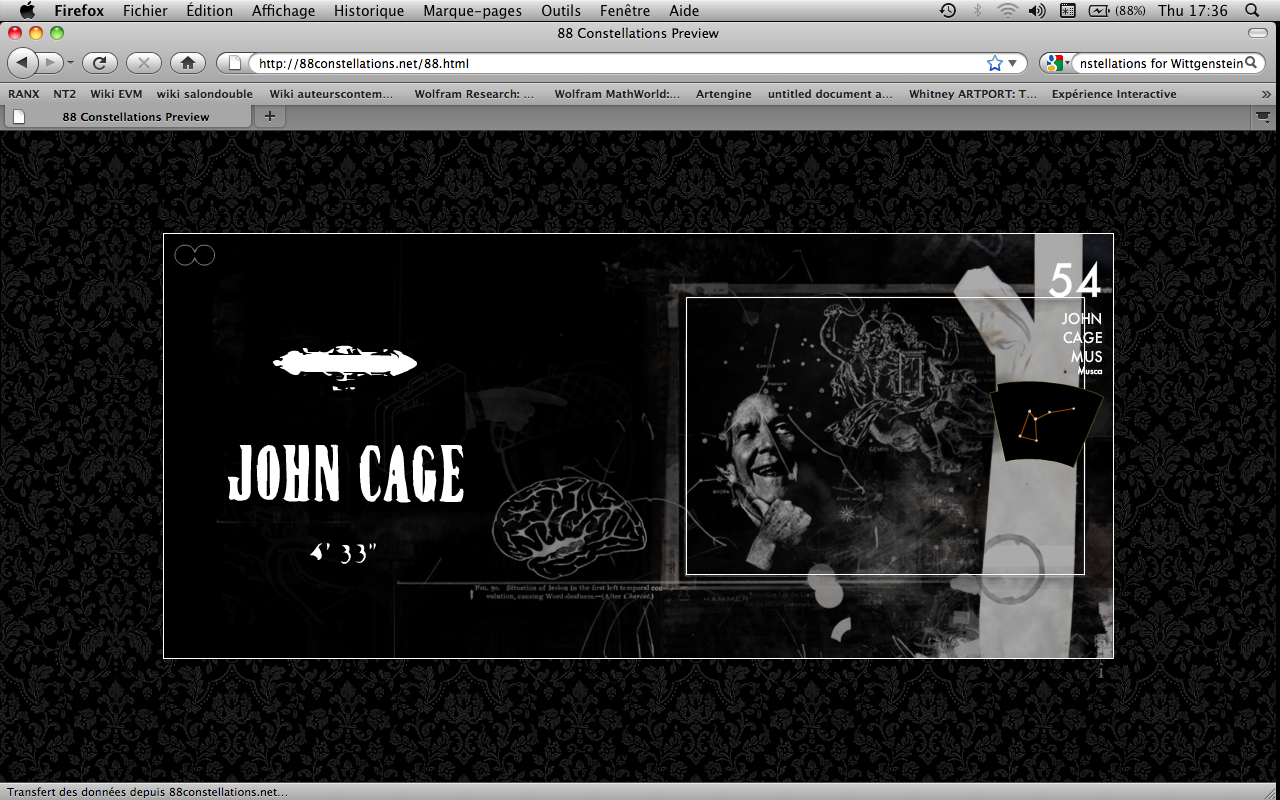Open the Édition menu
Image resolution: width=1280 pixels, height=800 pixels.
tap(209, 11)
